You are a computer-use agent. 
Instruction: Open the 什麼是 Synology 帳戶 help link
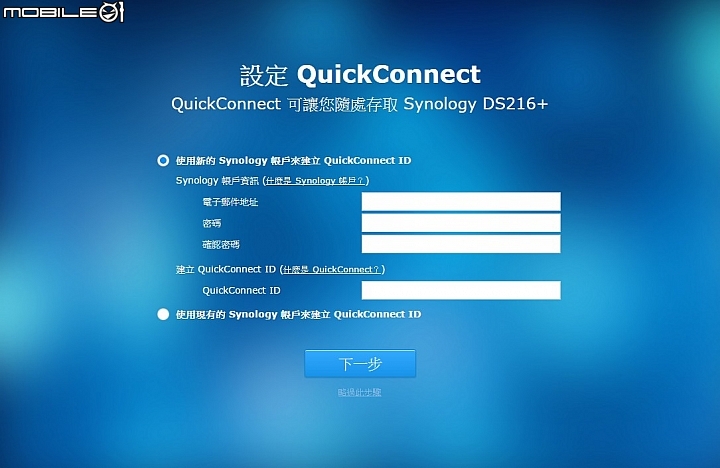(x=315, y=180)
